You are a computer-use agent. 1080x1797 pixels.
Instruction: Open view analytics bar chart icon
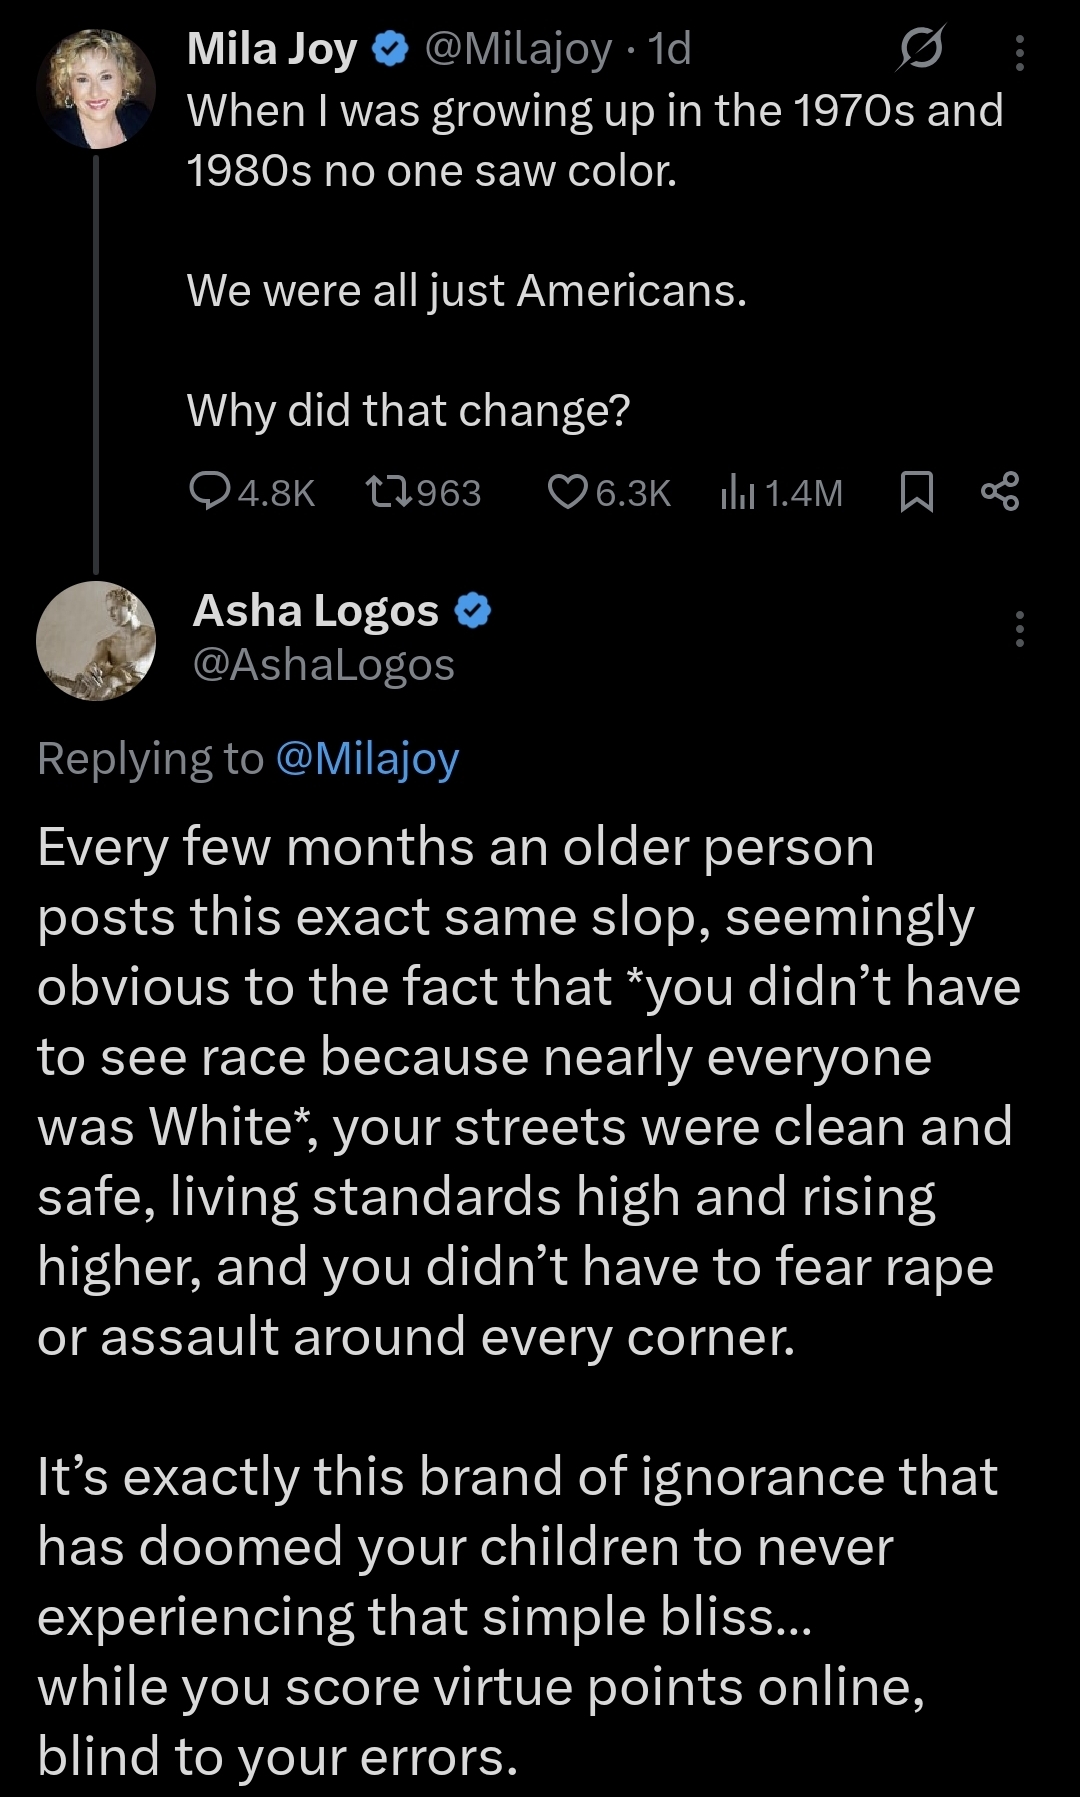(737, 492)
